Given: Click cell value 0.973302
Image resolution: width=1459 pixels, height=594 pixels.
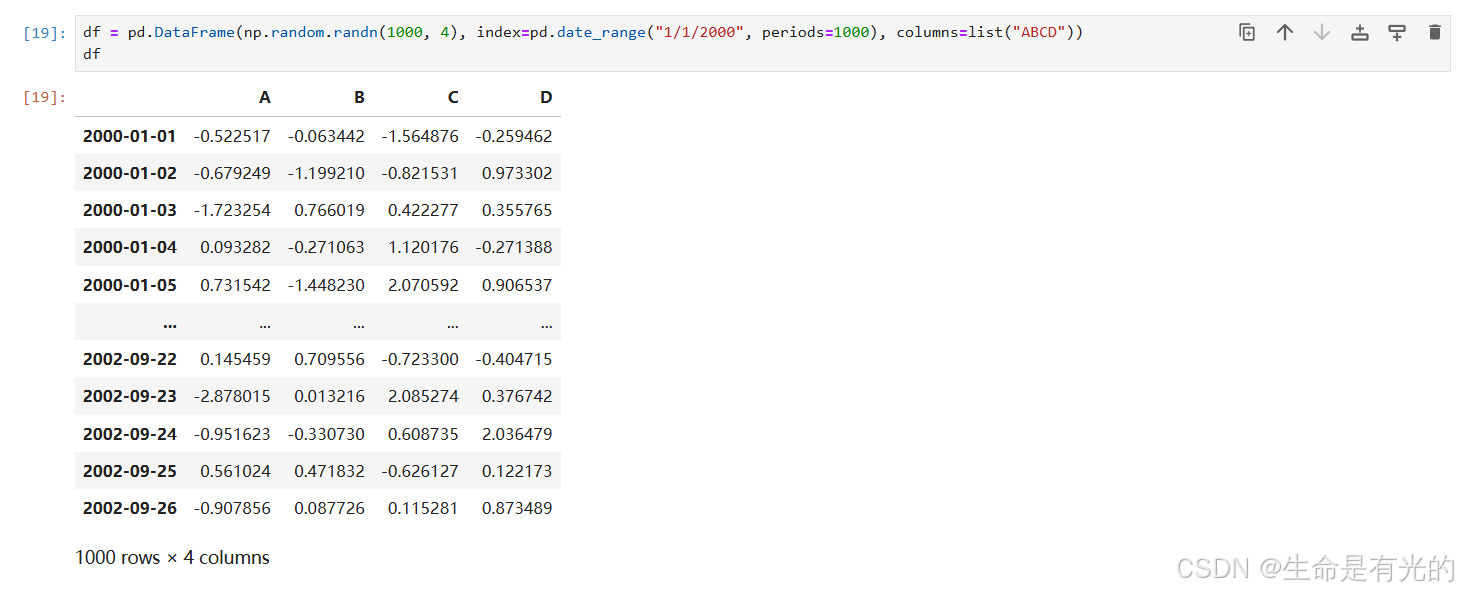Looking at the screenshot, I should pyautogui.click(x=517, y=173).
